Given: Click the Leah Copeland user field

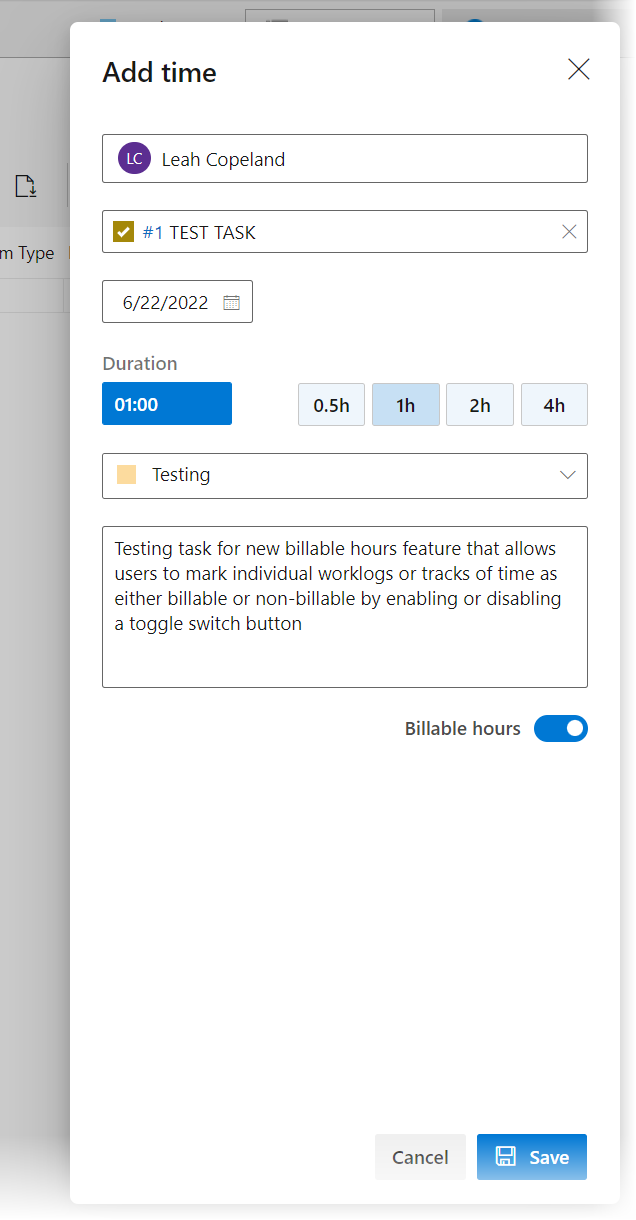Looking at the screenshot, I should coord(345,159).
